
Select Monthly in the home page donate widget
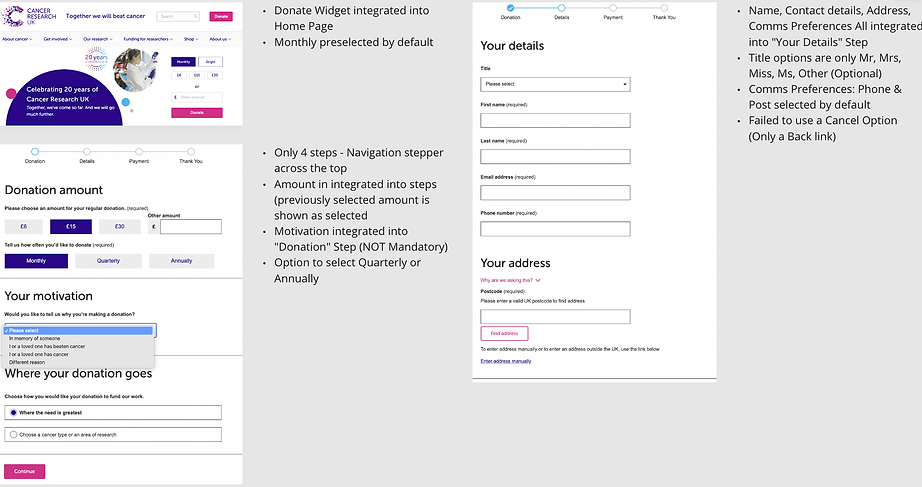tap(183, 62)
